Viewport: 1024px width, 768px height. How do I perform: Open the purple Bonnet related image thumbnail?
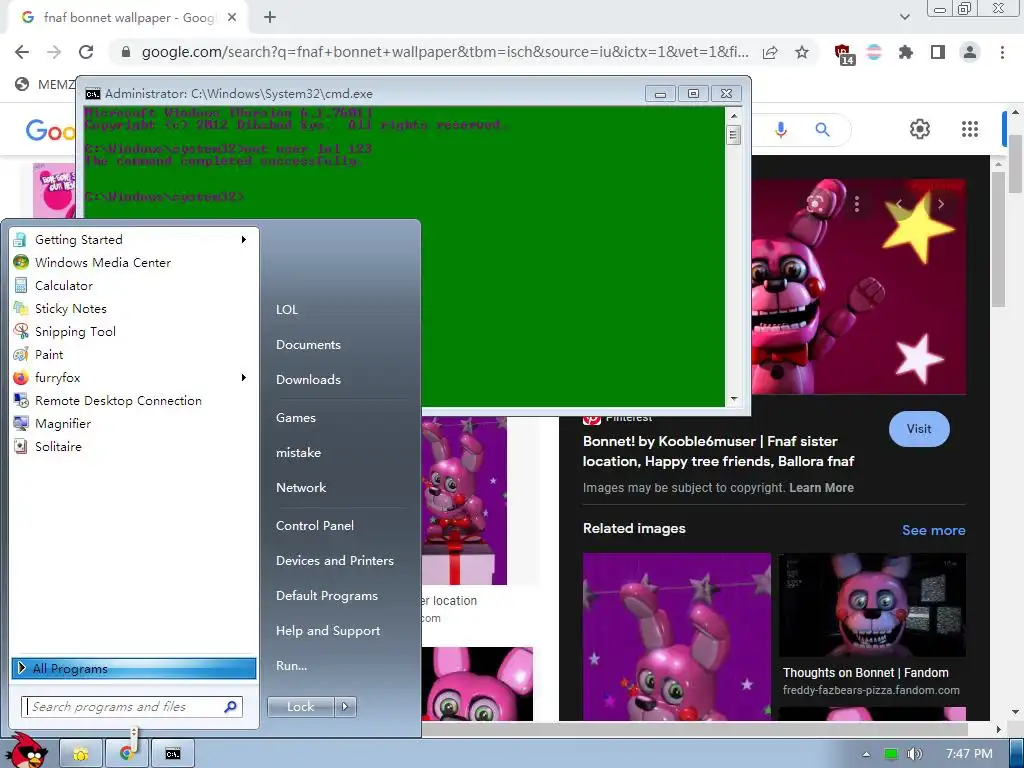coord(677,637)
